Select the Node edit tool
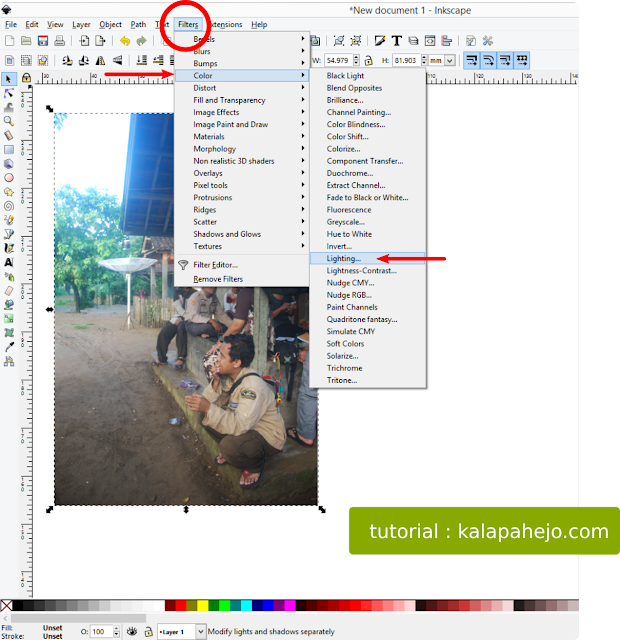Image resolution: width=620 pixels, height=640 pixels. [x=9, y=93]
